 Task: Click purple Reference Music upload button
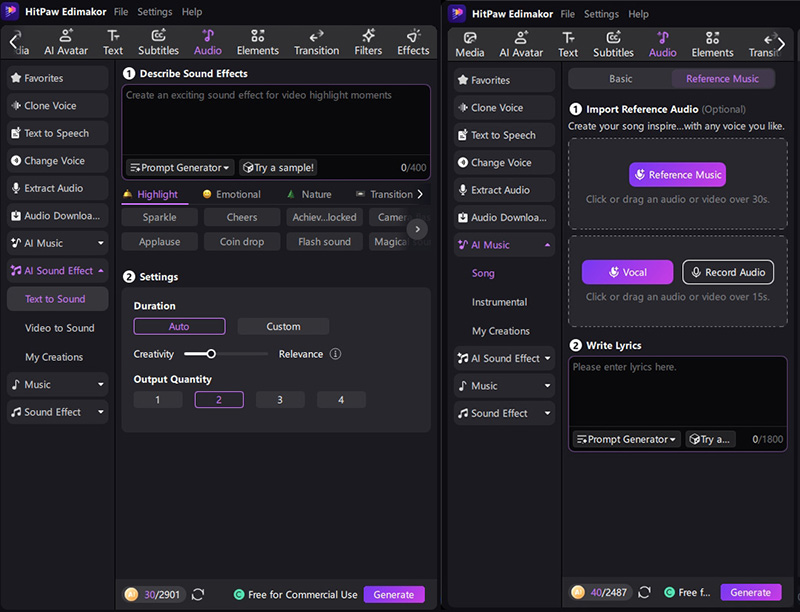(x=678, y=175)
